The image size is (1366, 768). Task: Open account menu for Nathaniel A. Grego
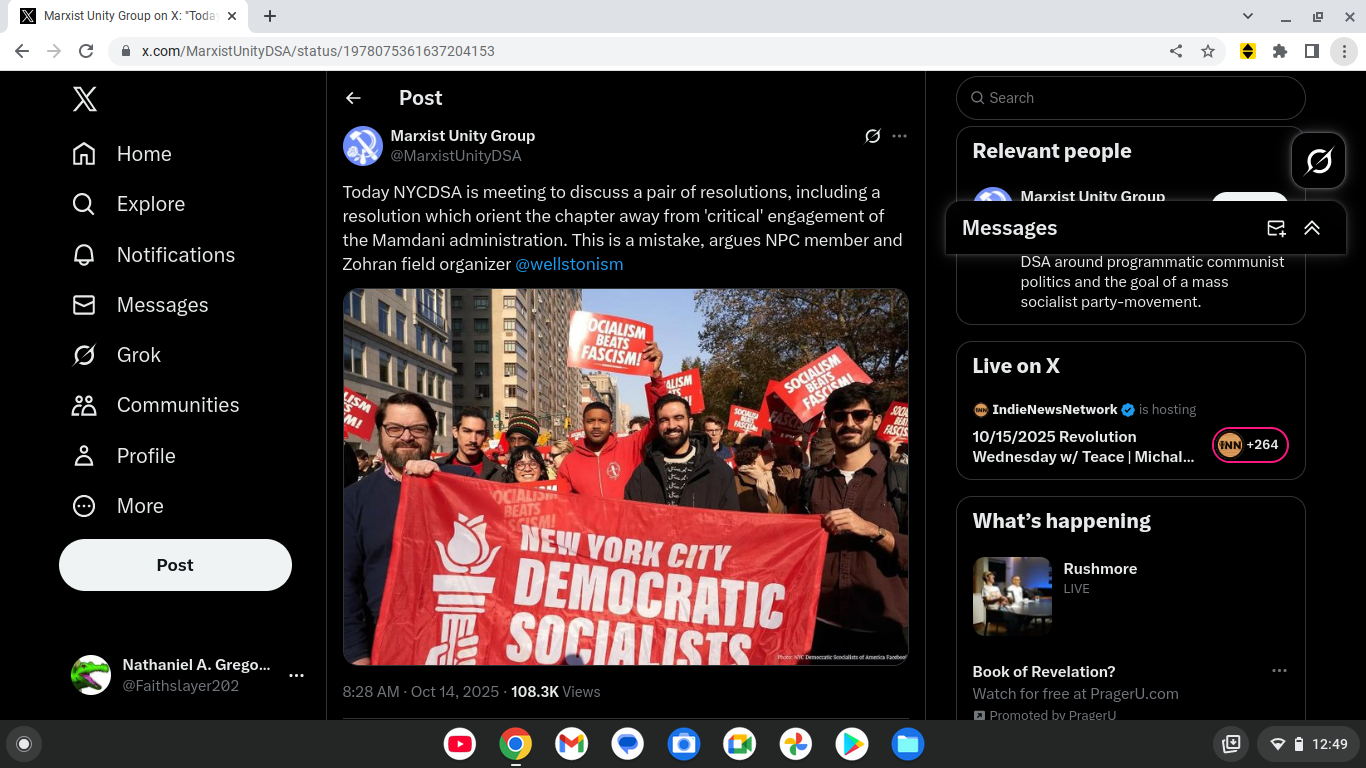coord(296,675)
